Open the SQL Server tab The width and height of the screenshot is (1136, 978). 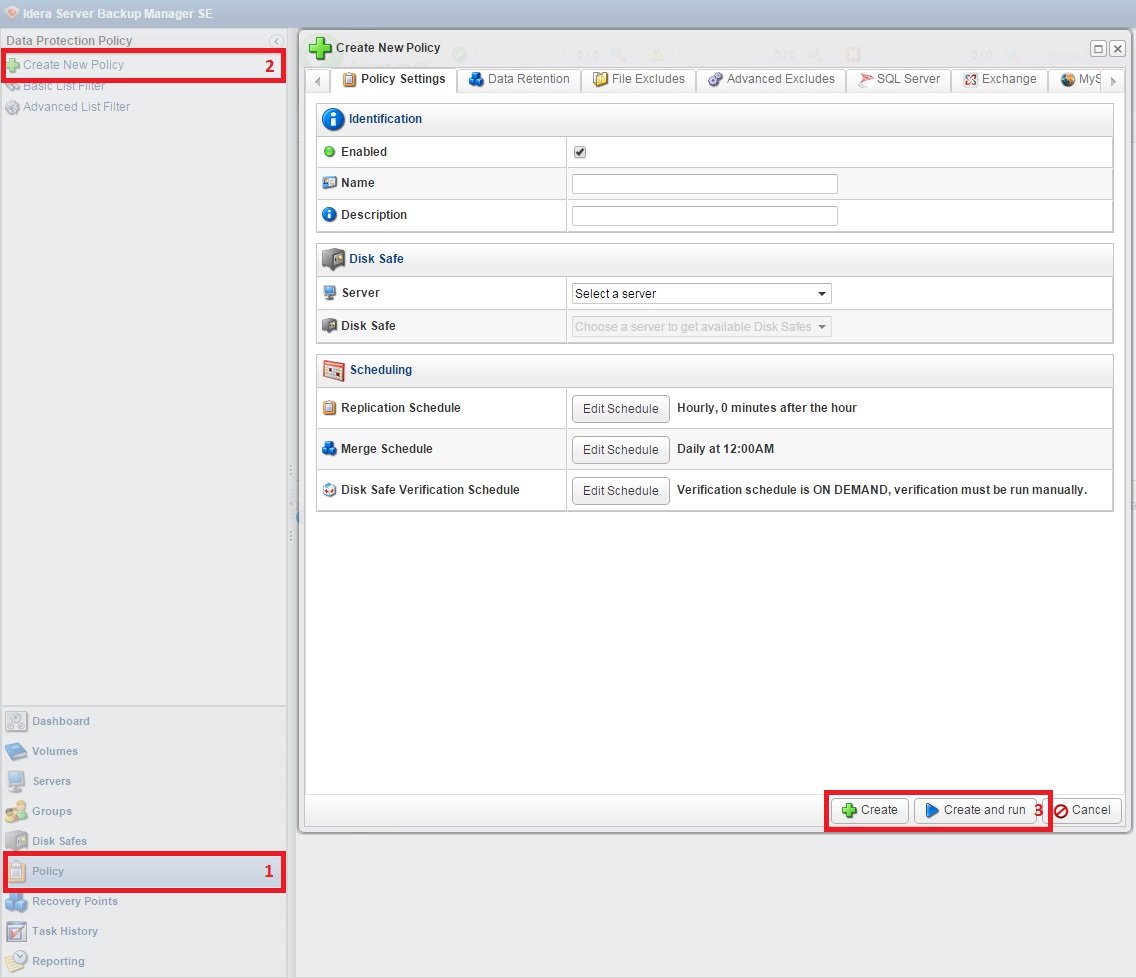[899, 80]
